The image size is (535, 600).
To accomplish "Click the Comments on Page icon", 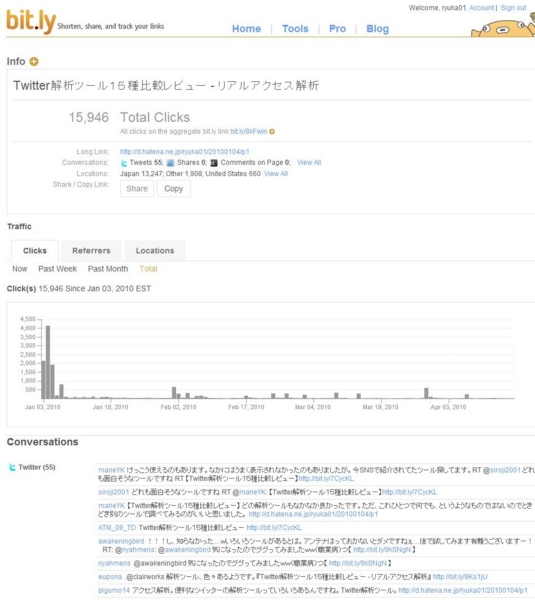I will (x=214, y=163).
